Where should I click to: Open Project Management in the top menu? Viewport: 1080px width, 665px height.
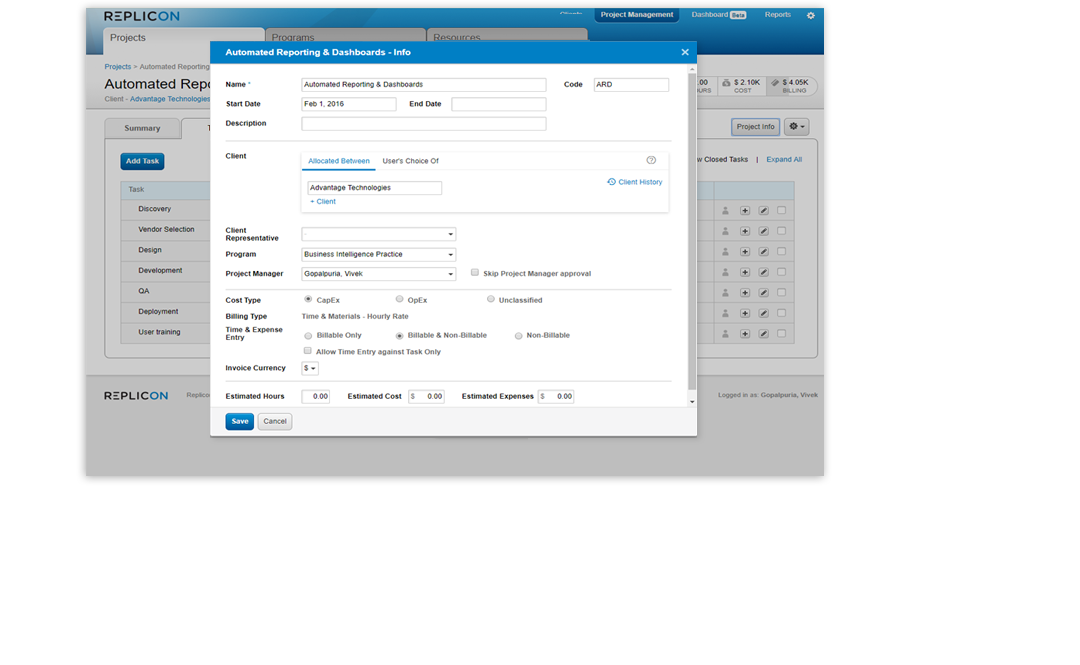click(636, 14)
